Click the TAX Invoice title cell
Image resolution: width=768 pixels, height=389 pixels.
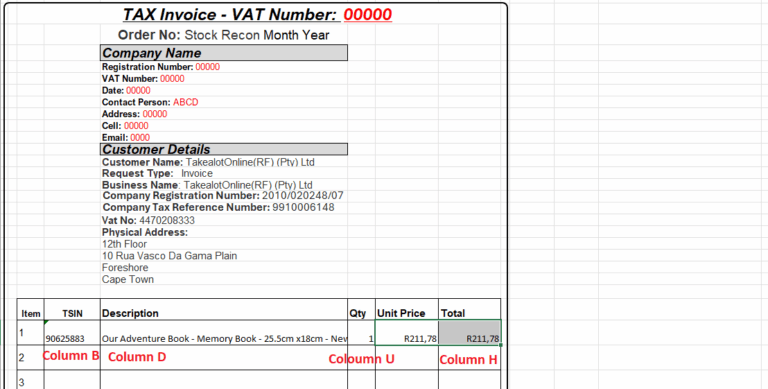[x=257, y=15]
